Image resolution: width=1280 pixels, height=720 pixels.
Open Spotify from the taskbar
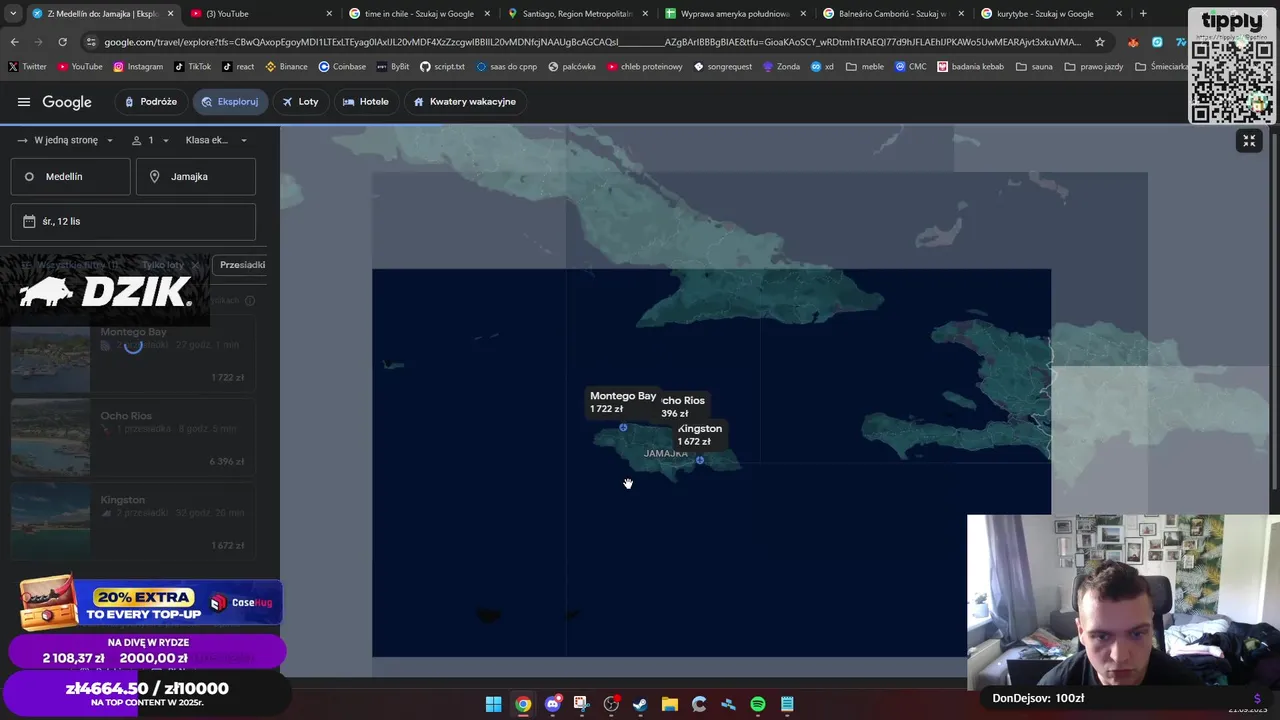tap(758, 704)
